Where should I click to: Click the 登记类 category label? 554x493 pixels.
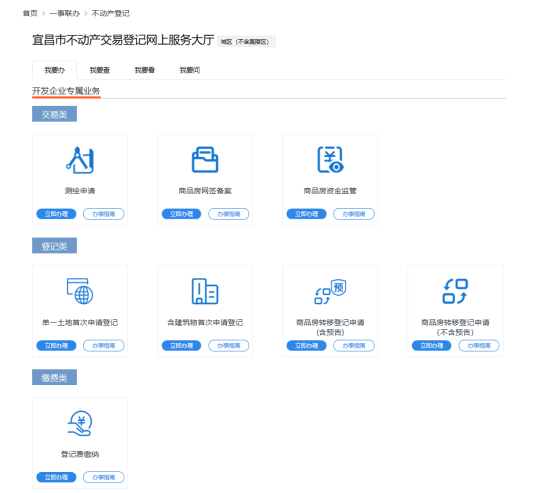(54, 246)
